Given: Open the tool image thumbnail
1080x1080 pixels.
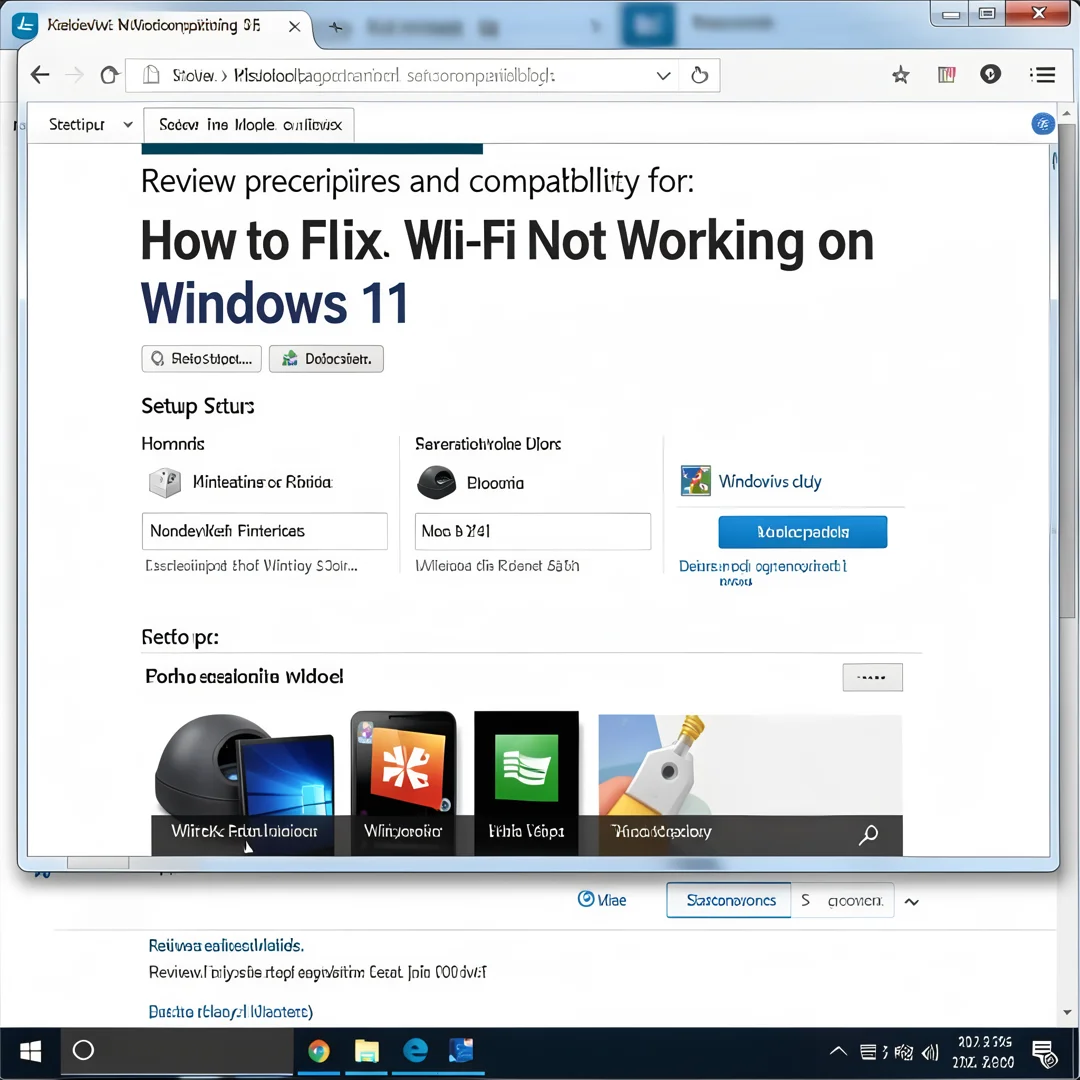Looking at the screenshot, I should pos(750,785).
